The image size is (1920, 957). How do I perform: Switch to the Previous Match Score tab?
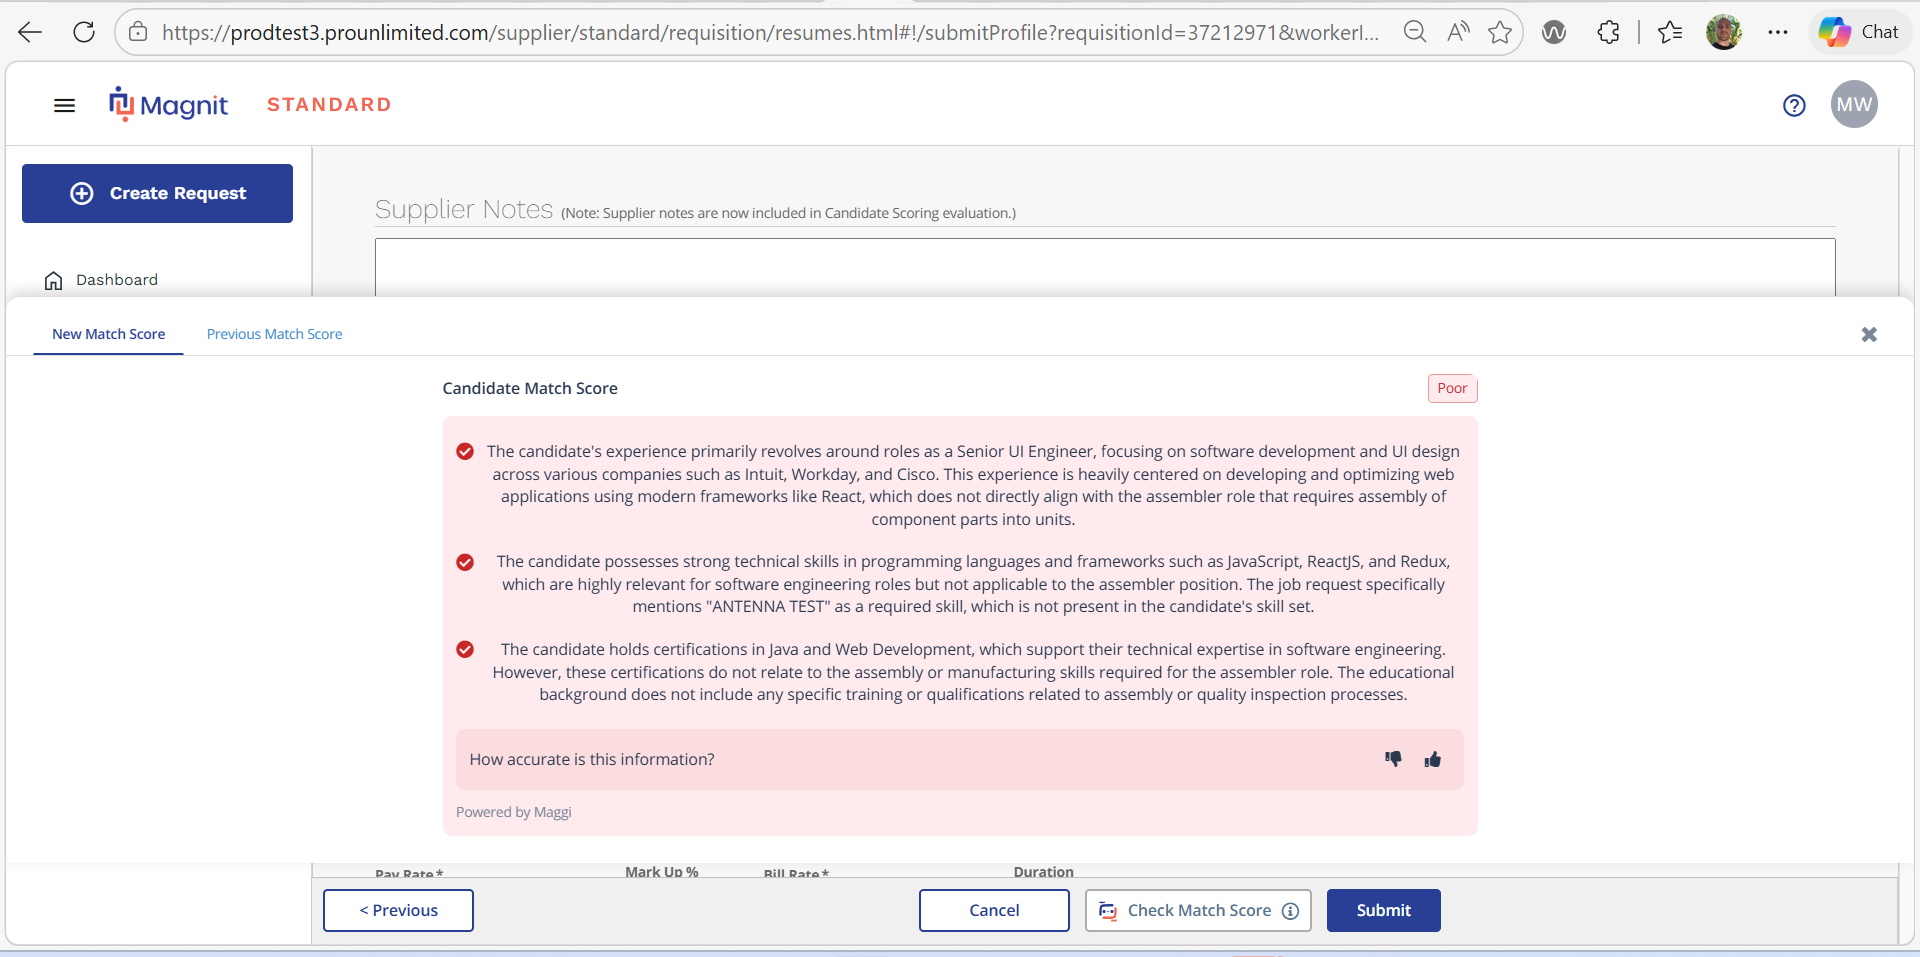(274, 334)
